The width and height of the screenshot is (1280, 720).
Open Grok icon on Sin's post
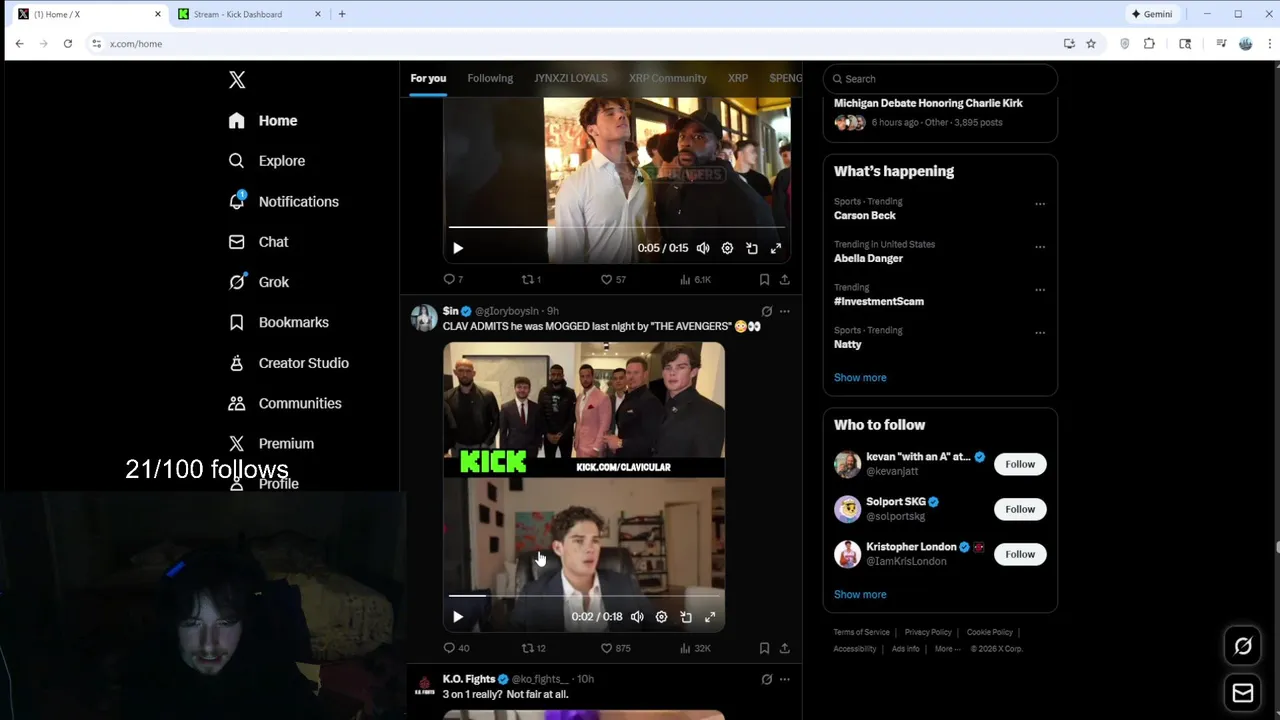767,311
